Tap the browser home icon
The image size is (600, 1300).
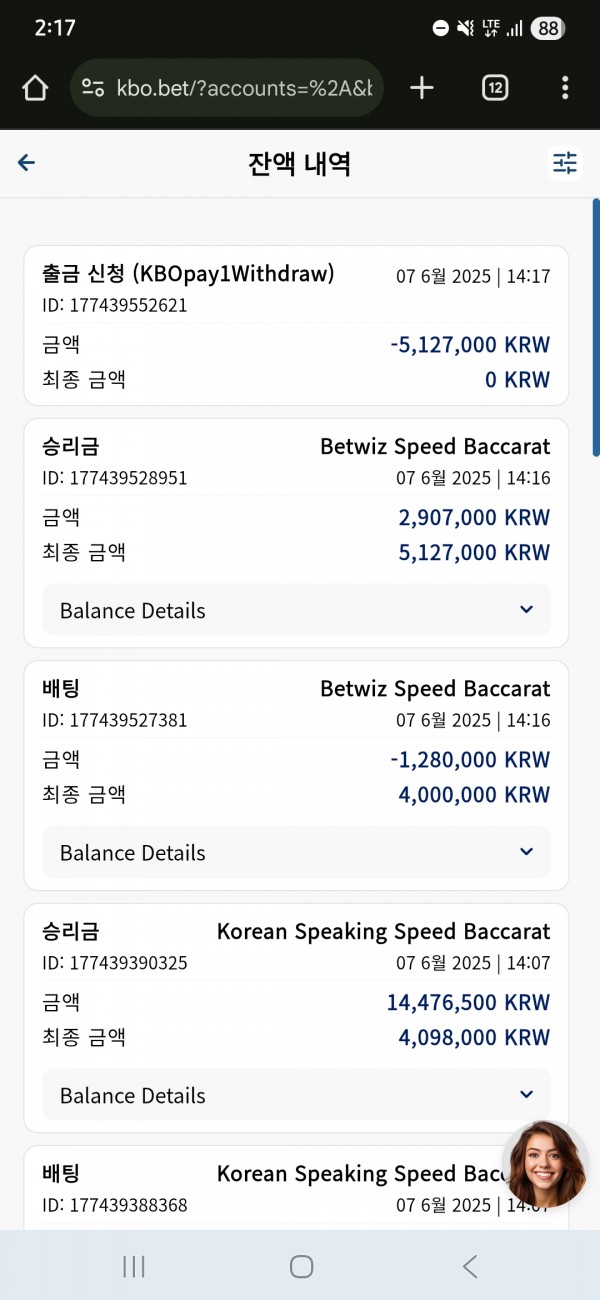point(35,88)
